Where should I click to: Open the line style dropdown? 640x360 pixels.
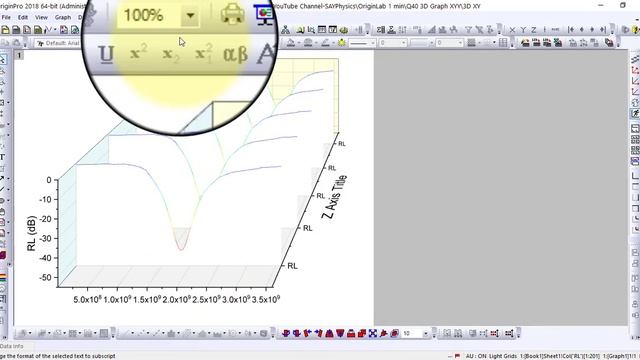click(362, 43)
